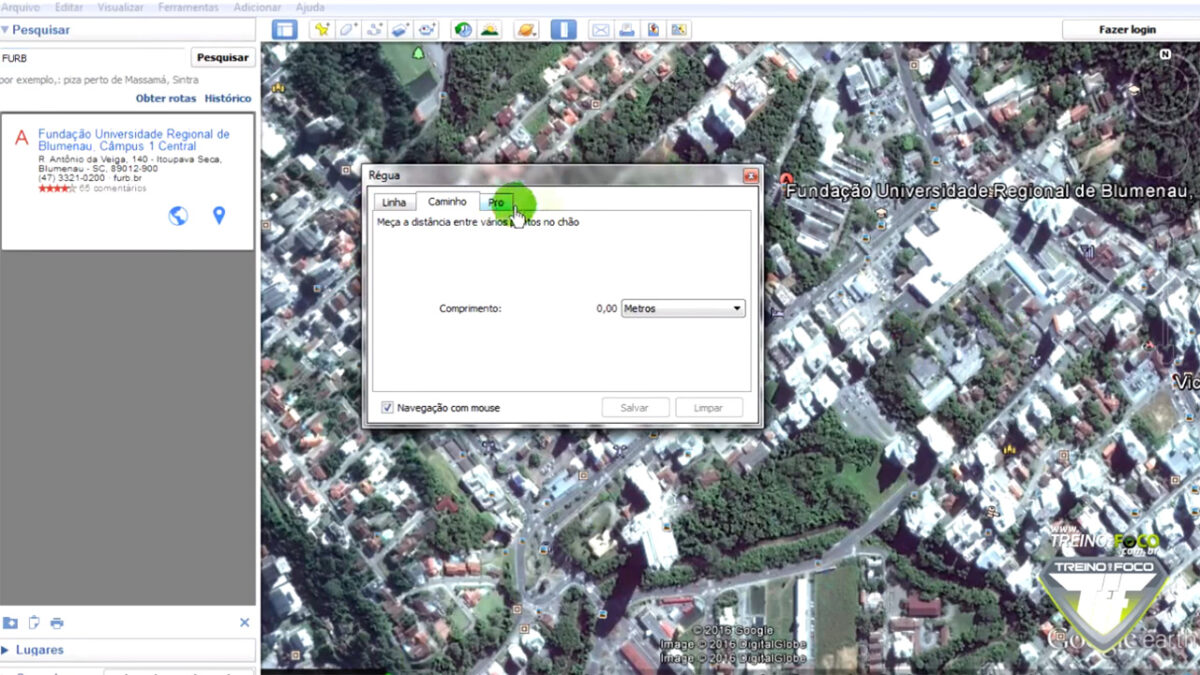Open the Adicionar menu

tap(256, 7)
